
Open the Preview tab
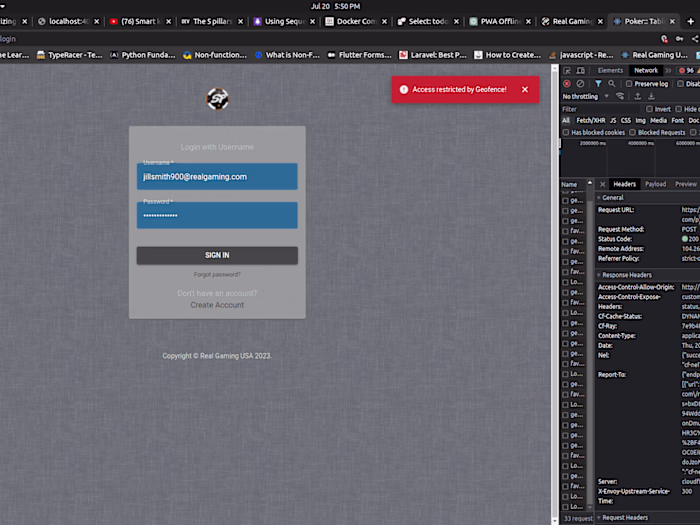686,184
